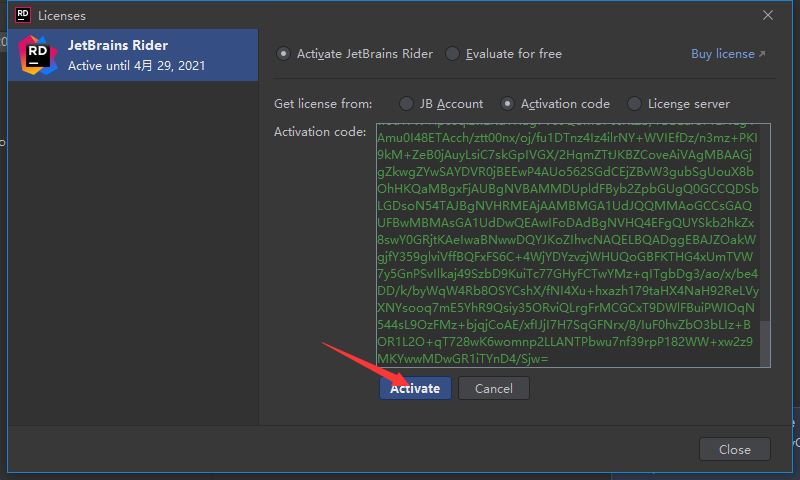Click the 'Active until 4月 29, 2021' text

click(x=137, y=66)
